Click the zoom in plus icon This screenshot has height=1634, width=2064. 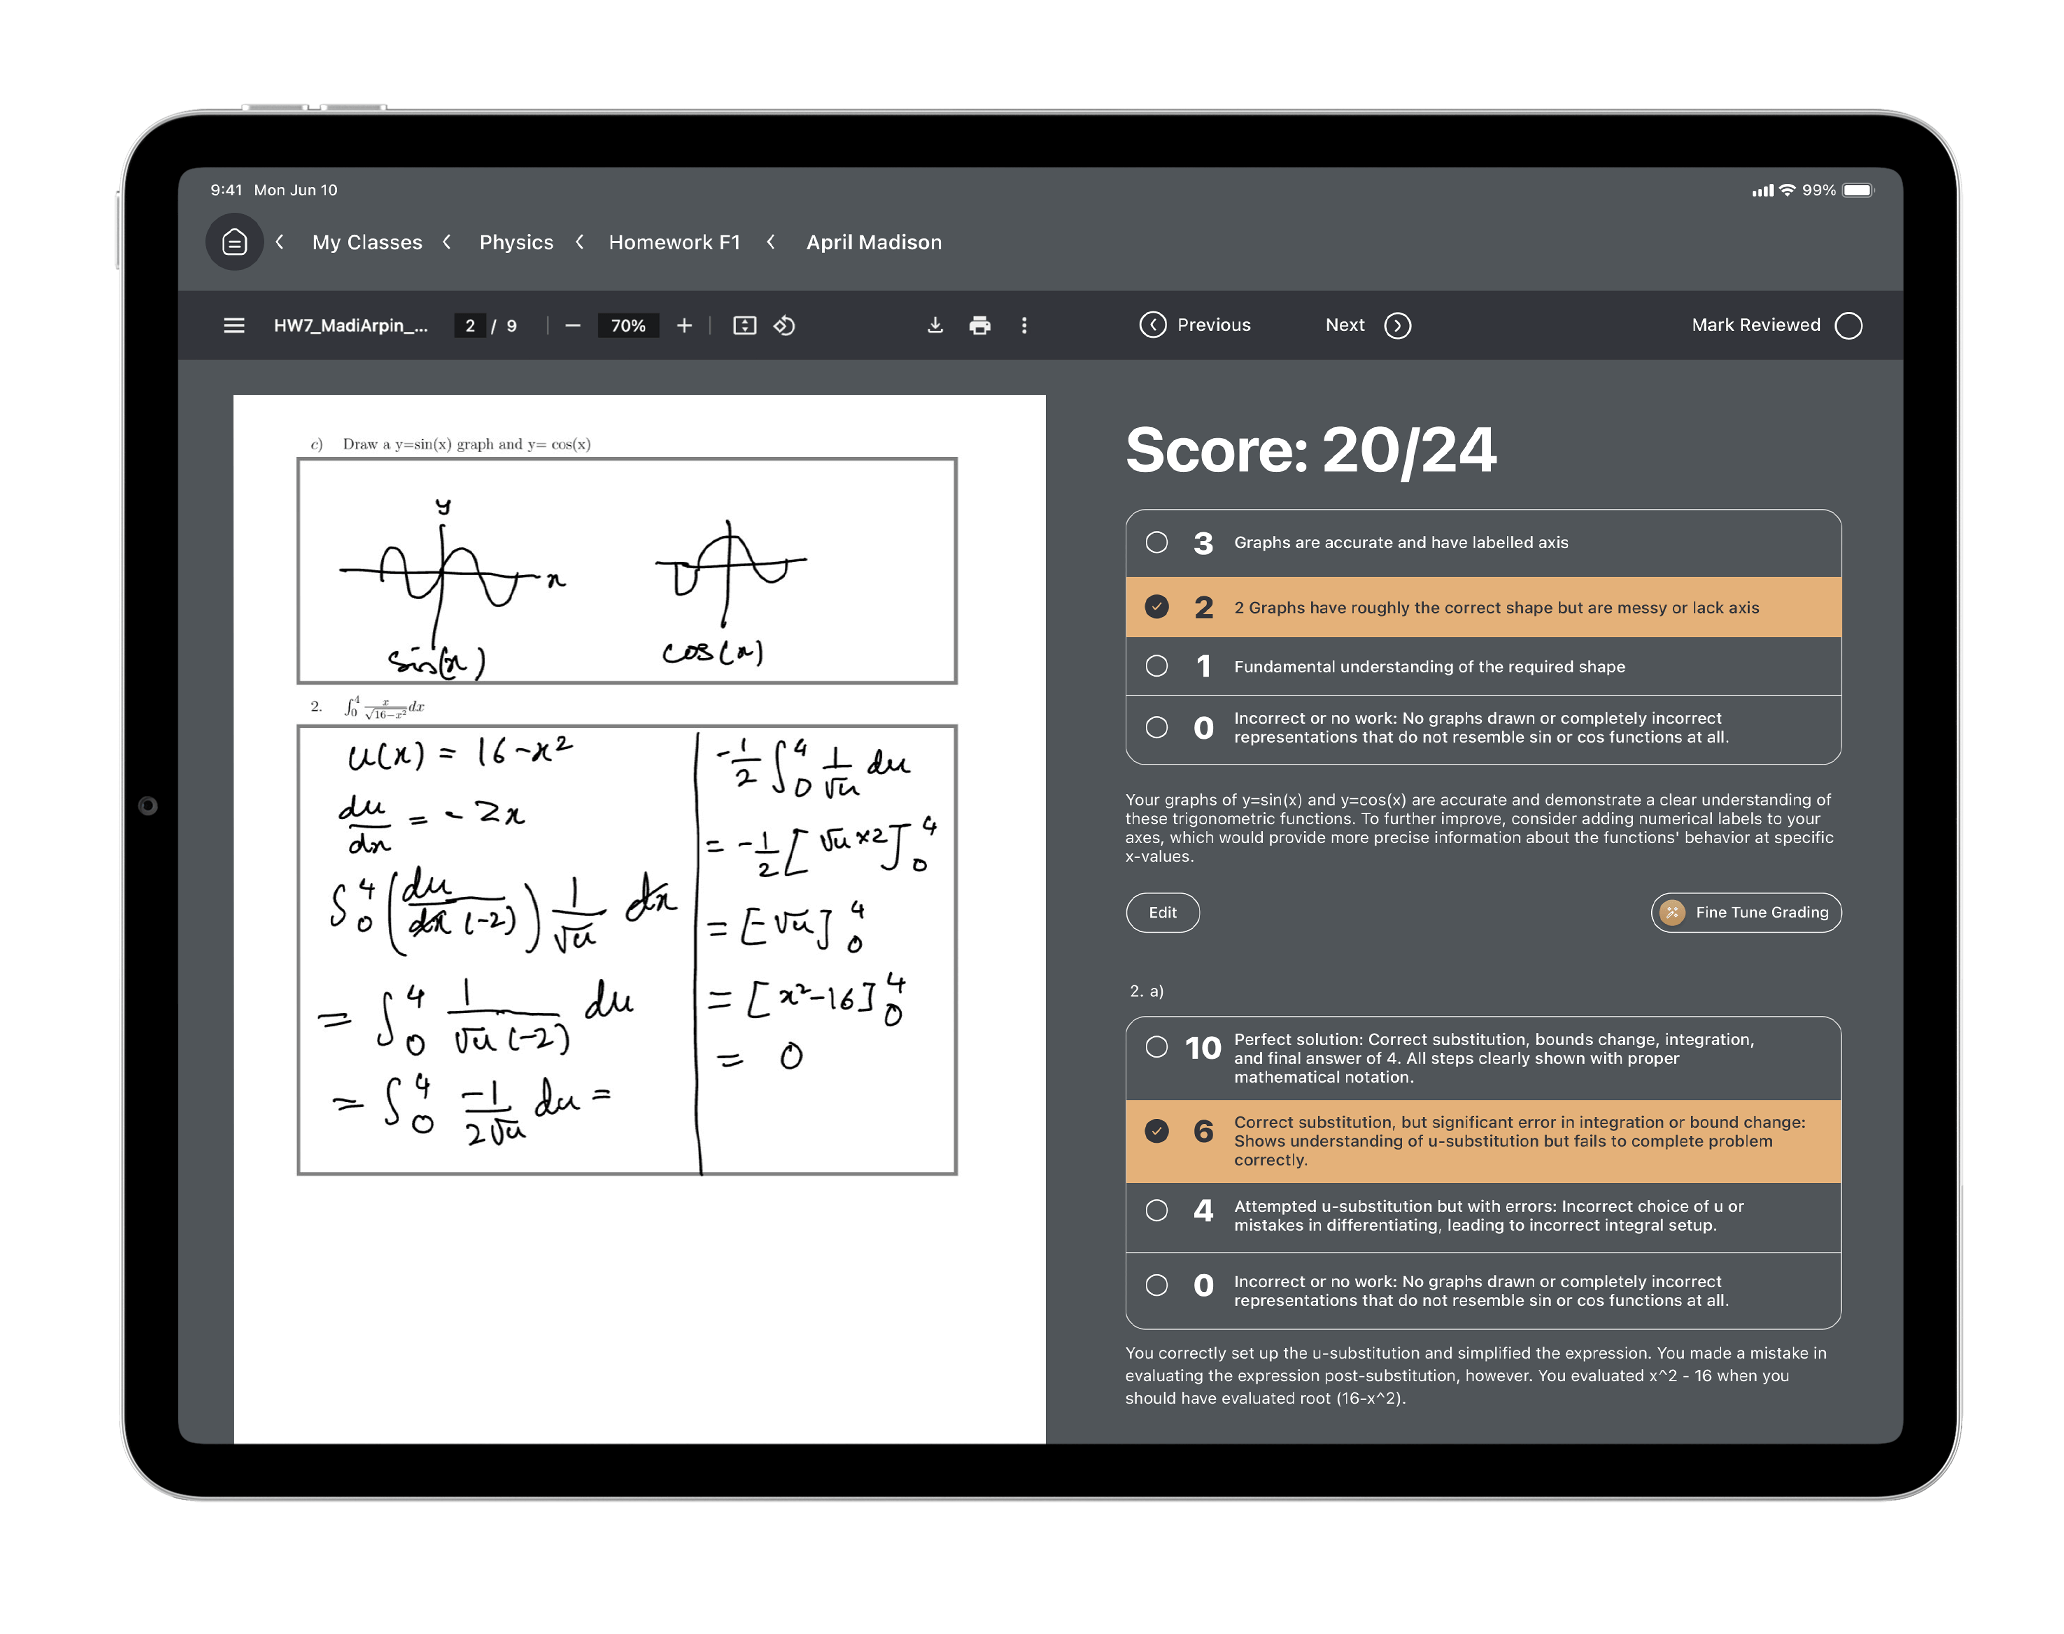tap(684, 325)
